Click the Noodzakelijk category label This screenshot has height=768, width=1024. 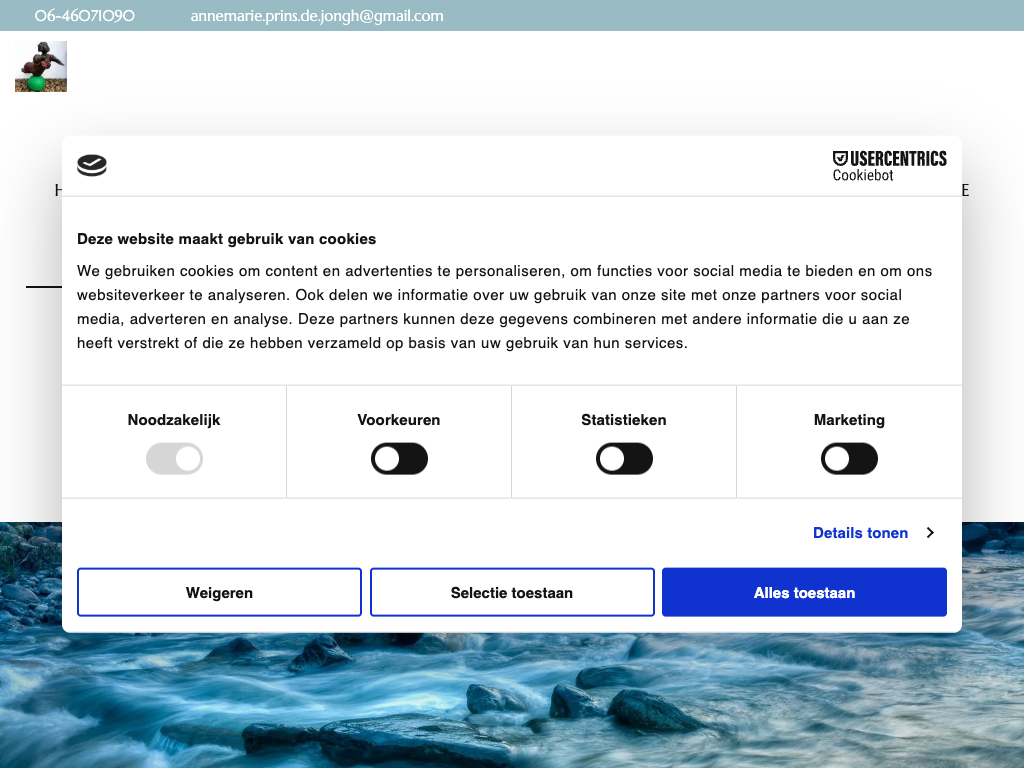click(x=174, y=420)
